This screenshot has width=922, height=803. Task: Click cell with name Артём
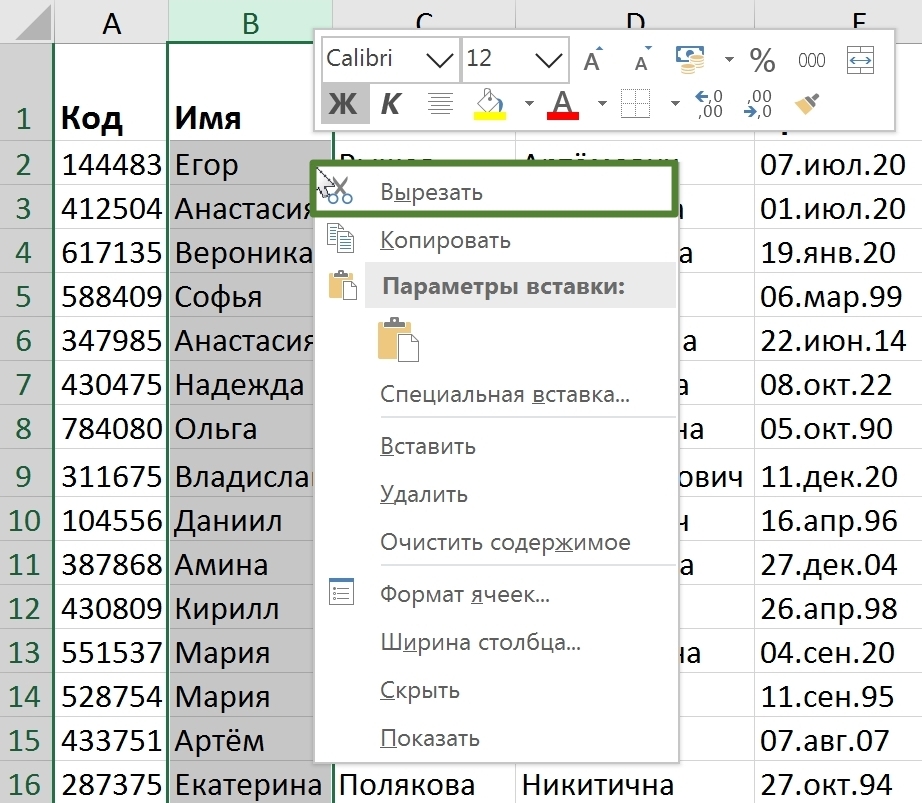(x=242, y=740)
